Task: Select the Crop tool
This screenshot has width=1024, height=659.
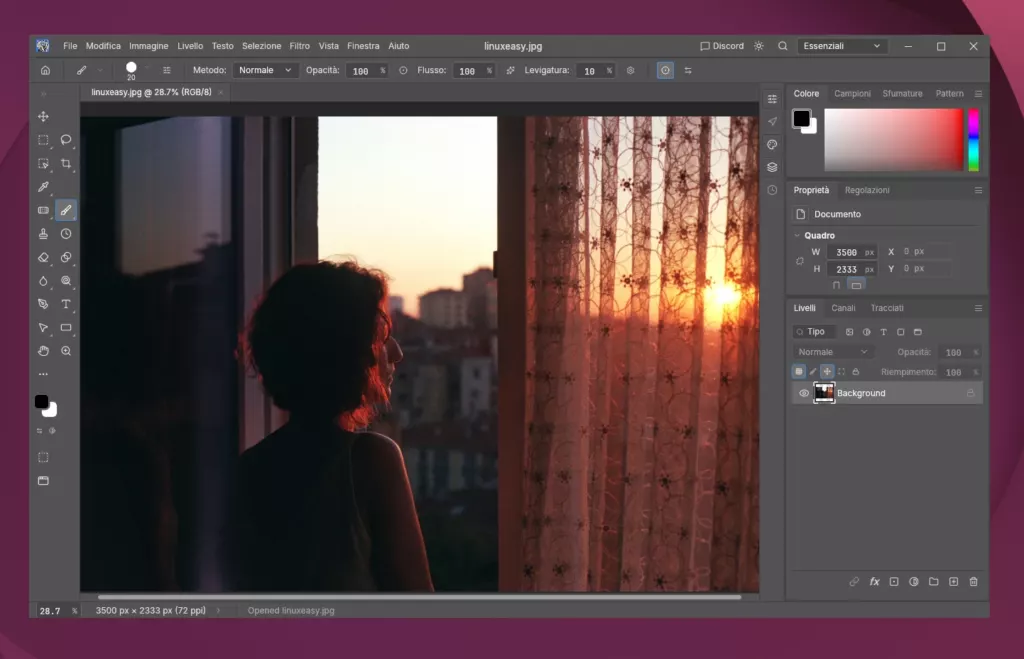Action: tap(66, 163)
